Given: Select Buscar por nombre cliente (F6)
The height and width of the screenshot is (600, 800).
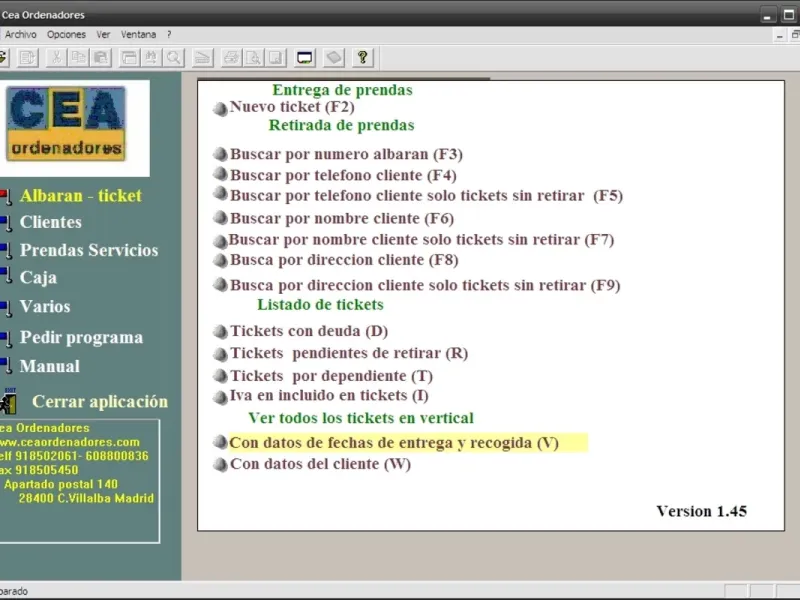Looking at the screenshot, I should point(342,218).
